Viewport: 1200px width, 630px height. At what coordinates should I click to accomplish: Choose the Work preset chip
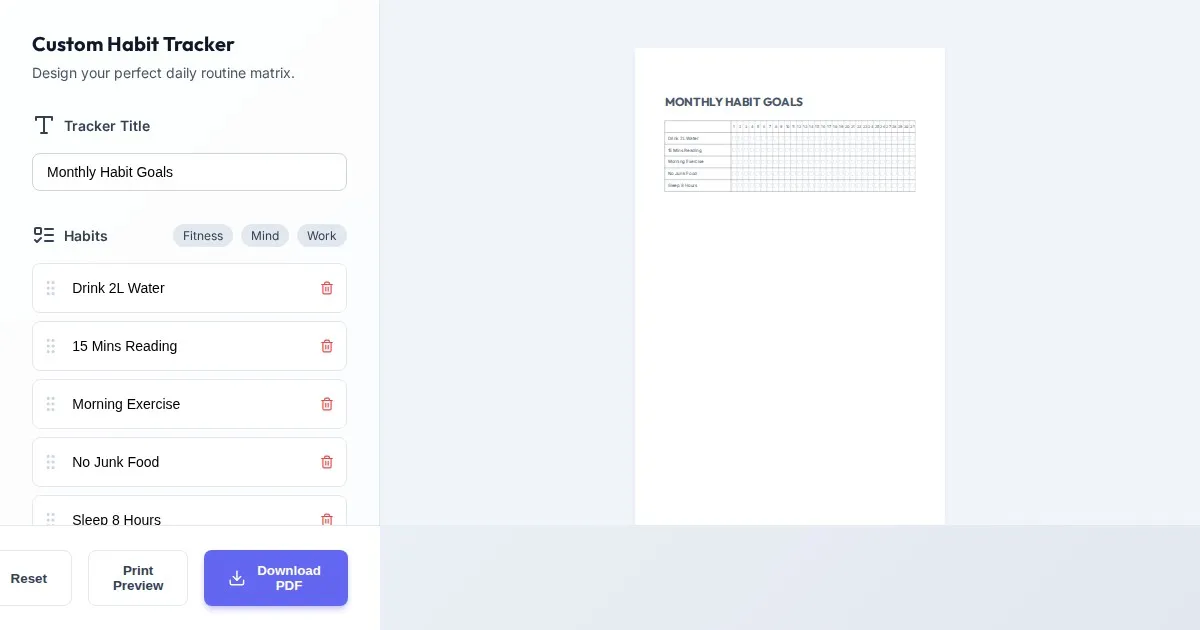[321, 236]
